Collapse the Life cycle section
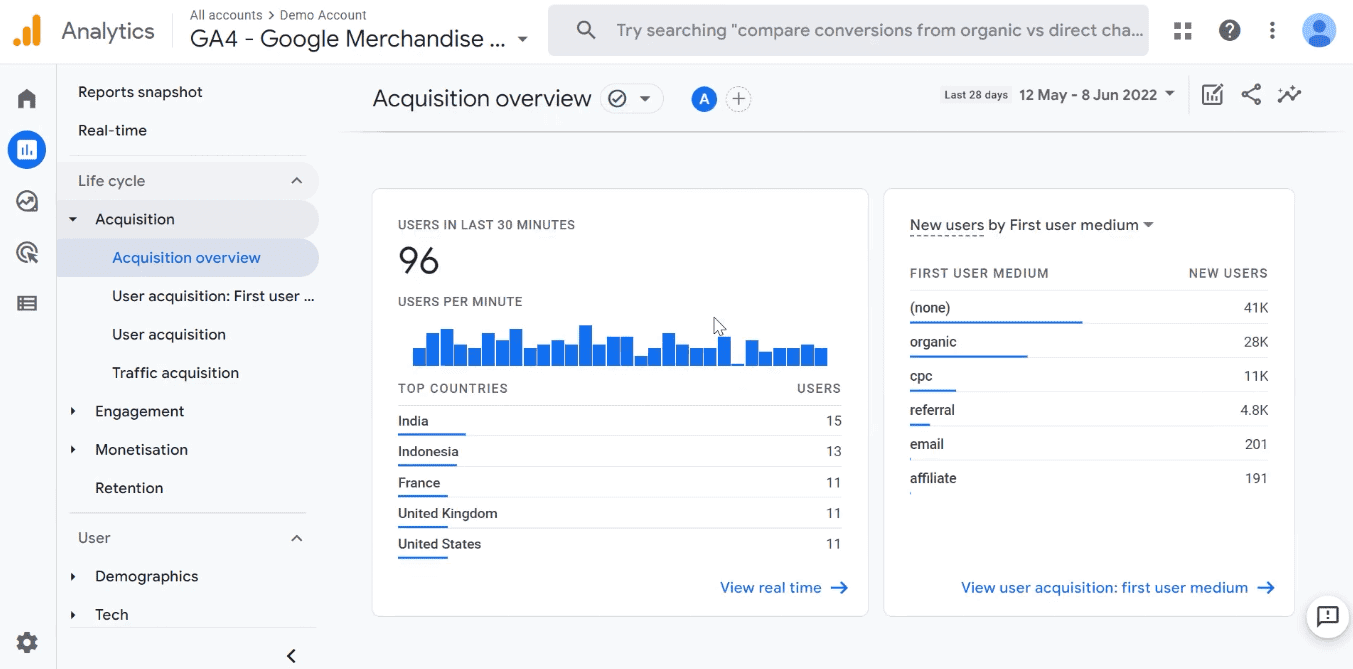Viewport: 1353px width, 669px height. (296, 181)
